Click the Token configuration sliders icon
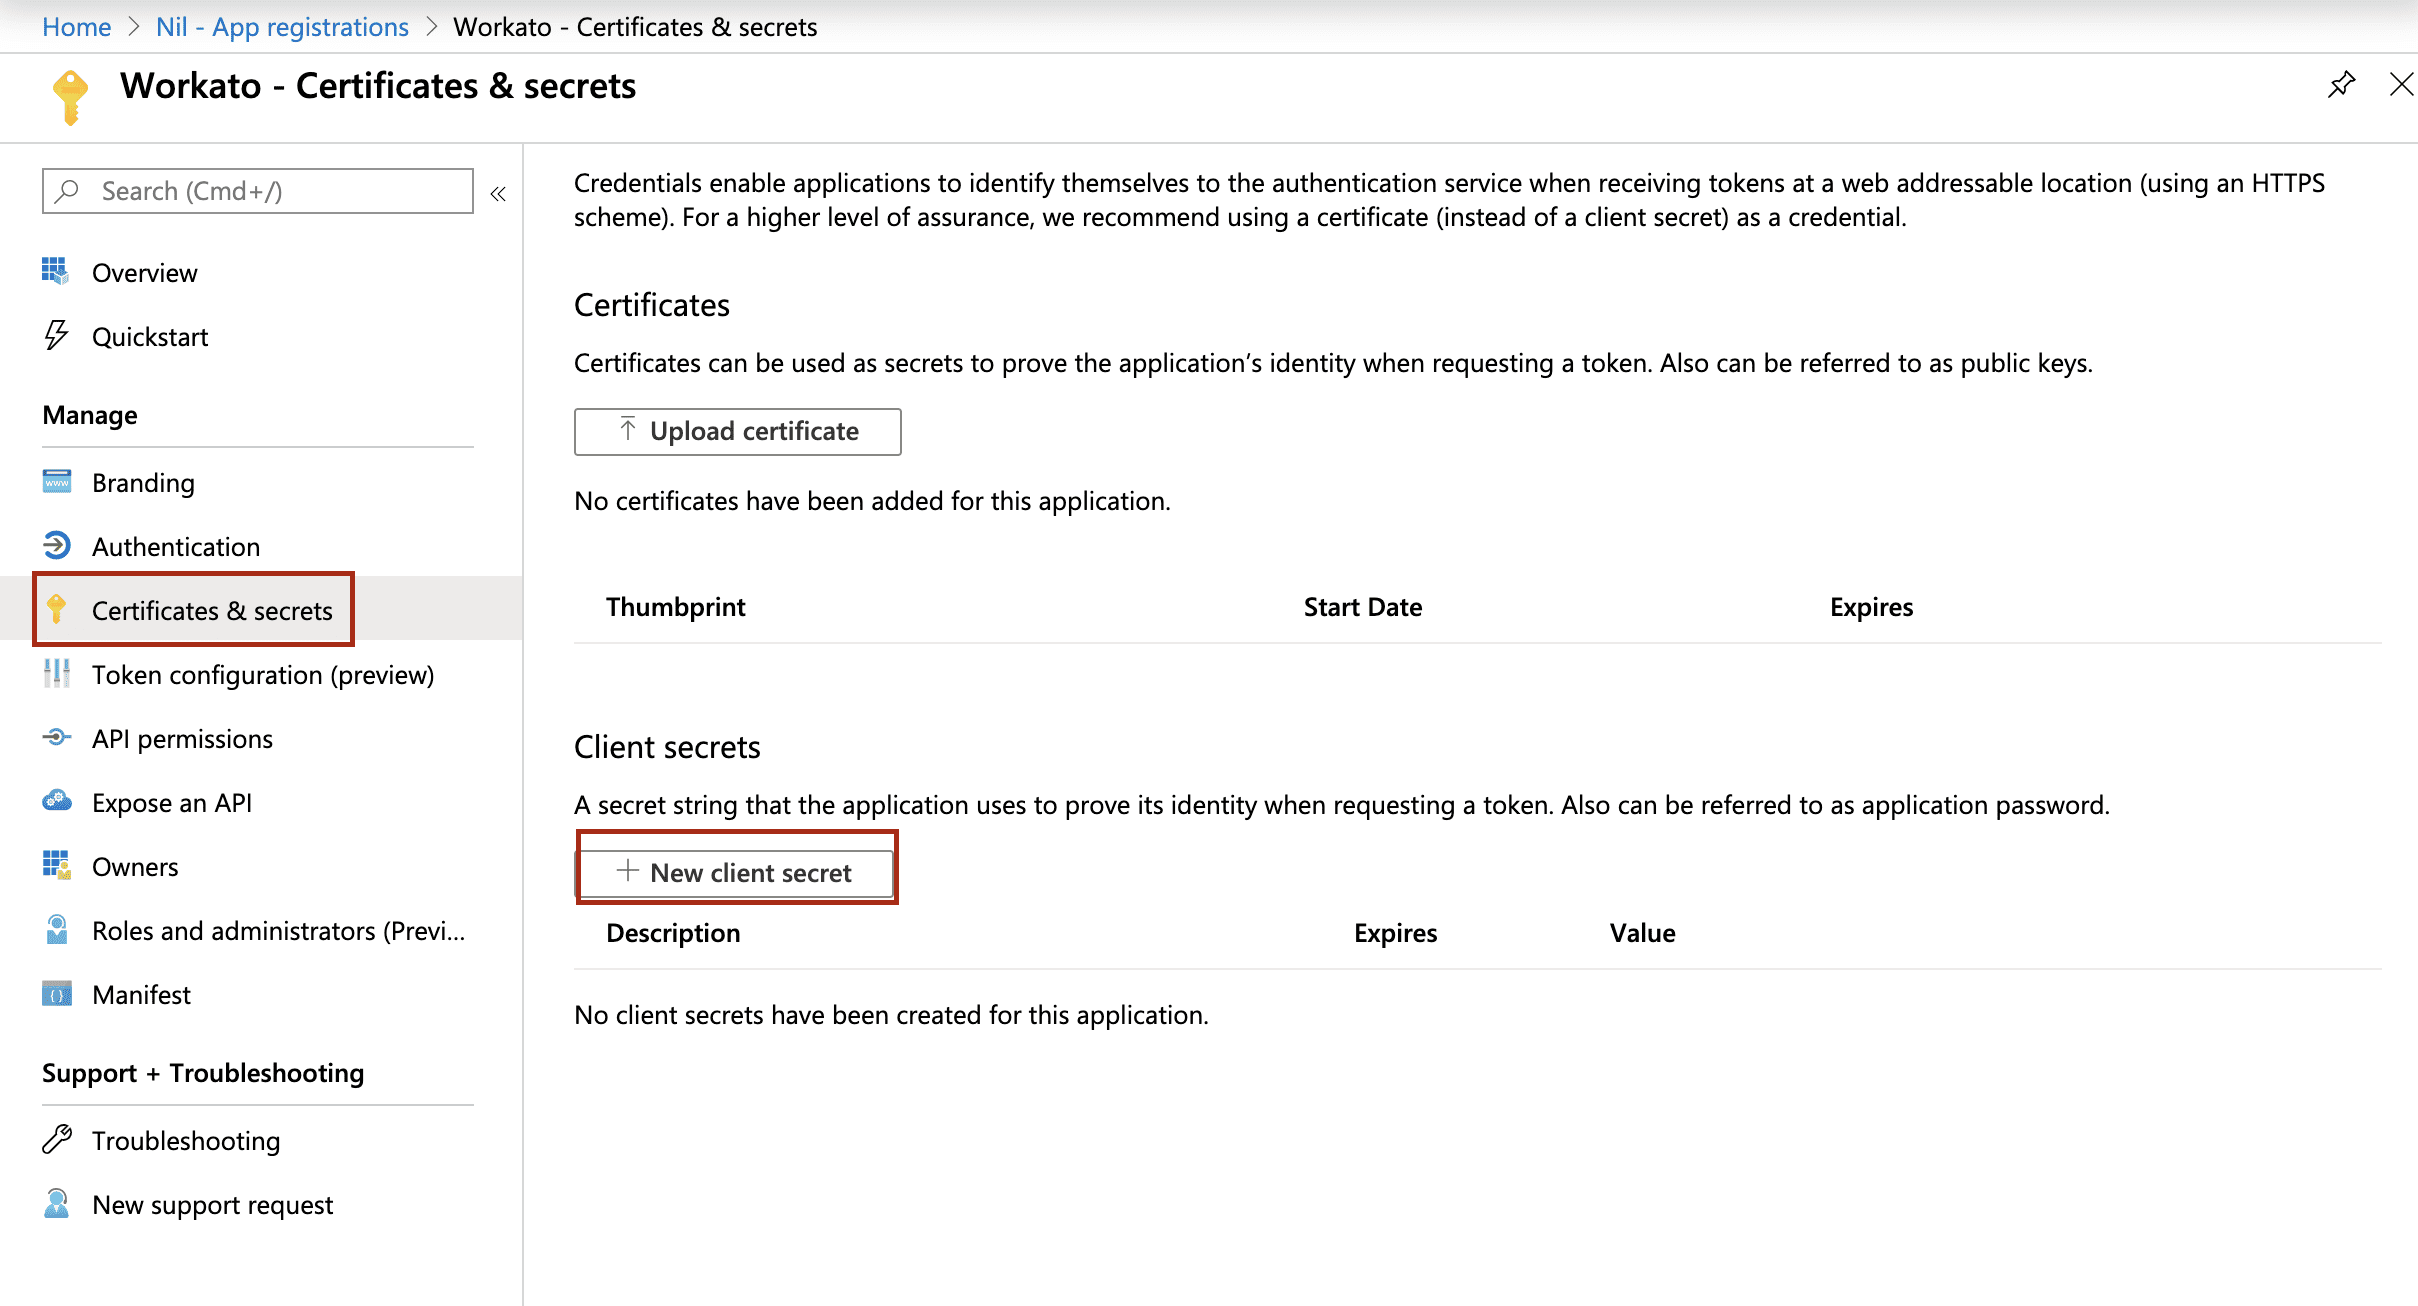Viewport: 2418px width, 1306px height. pos(57,674)
